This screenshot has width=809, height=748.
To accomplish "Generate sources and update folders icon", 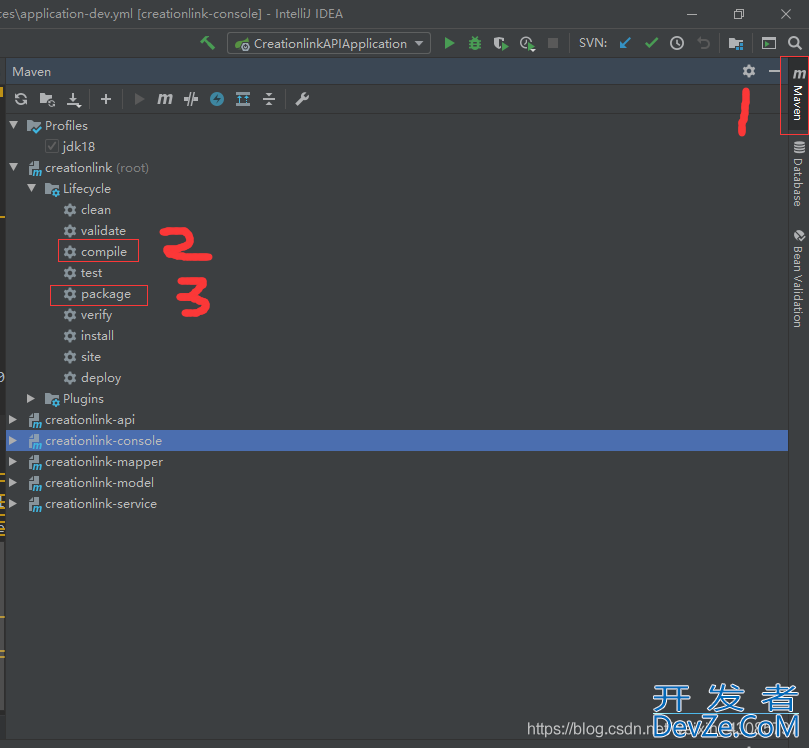I will point(47,99).
